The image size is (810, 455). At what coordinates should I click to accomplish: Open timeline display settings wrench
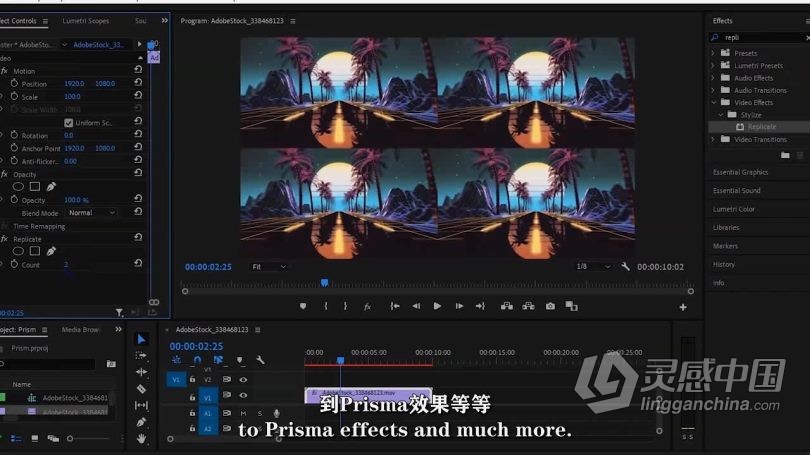pyautogui.click(x=260, y=360)
